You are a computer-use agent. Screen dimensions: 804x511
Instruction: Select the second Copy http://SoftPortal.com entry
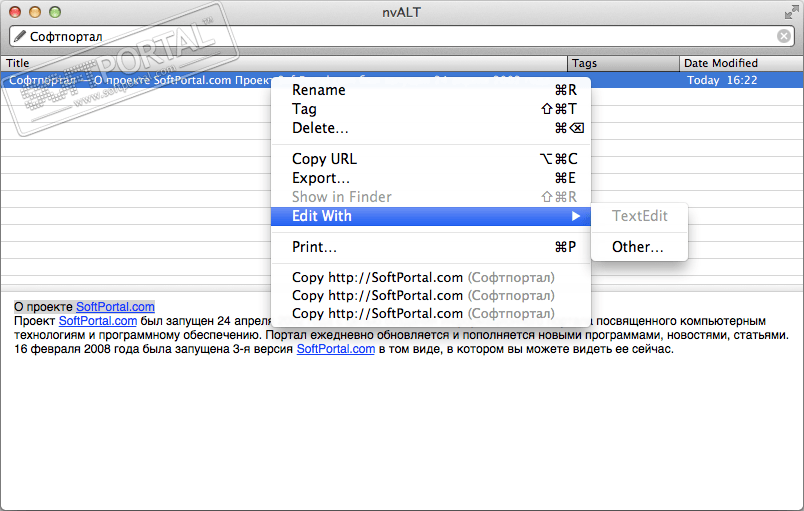431,295
